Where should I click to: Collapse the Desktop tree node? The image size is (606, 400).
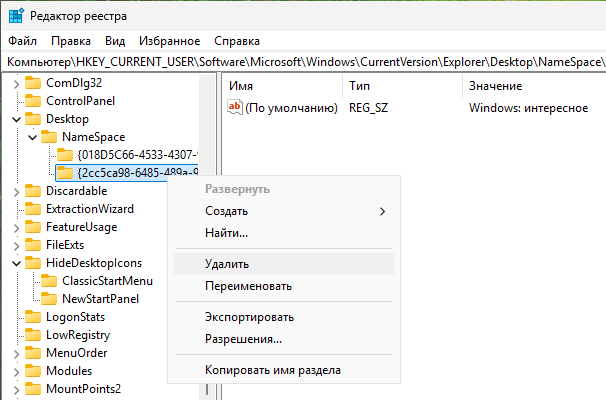[16, 119]
